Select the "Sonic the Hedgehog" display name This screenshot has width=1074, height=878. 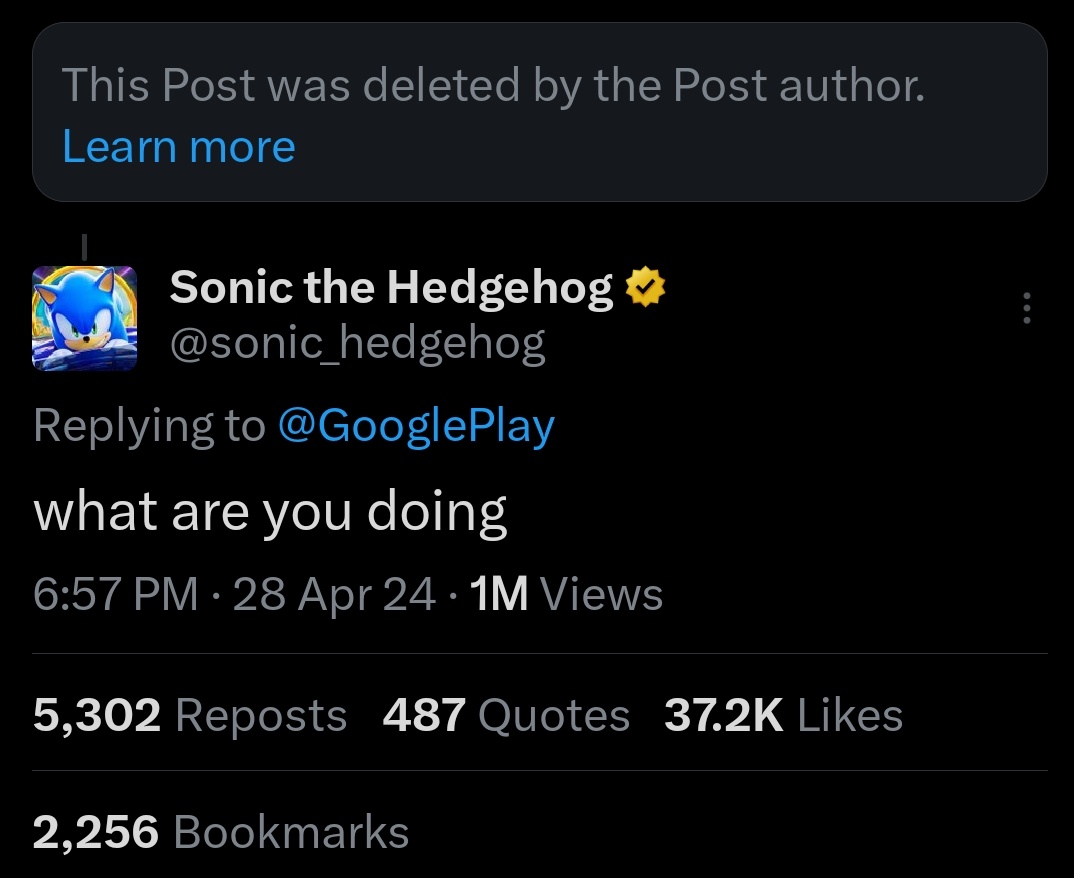tap(391, 289)
